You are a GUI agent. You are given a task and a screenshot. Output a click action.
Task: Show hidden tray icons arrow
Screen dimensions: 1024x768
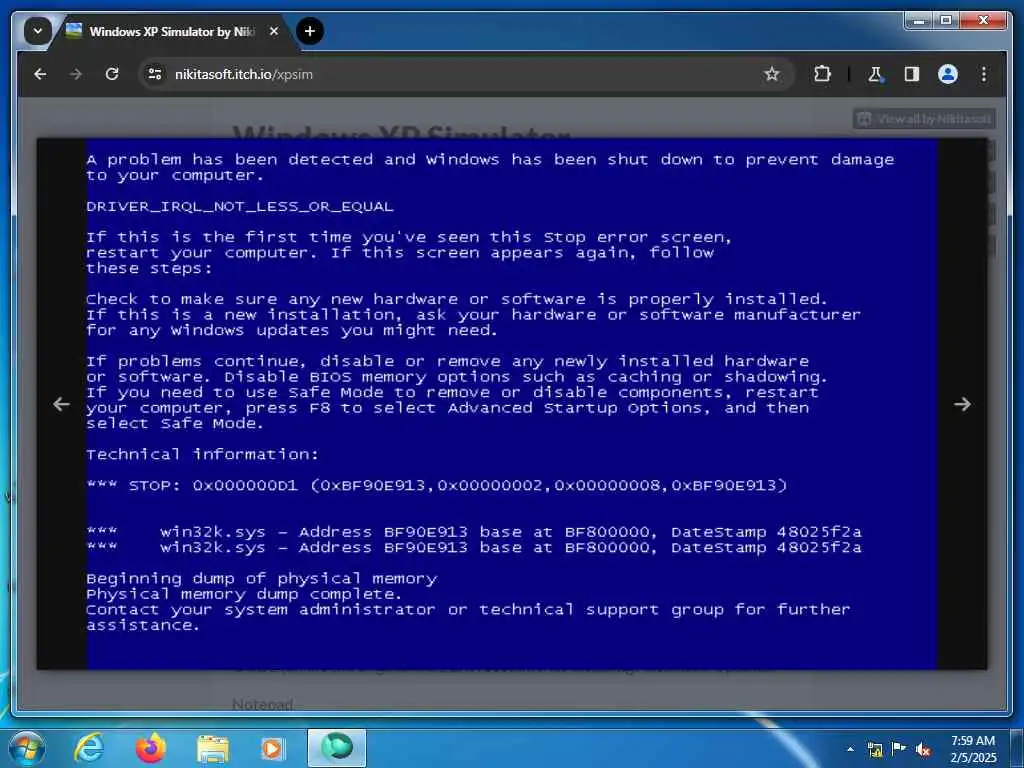(850, 749)
